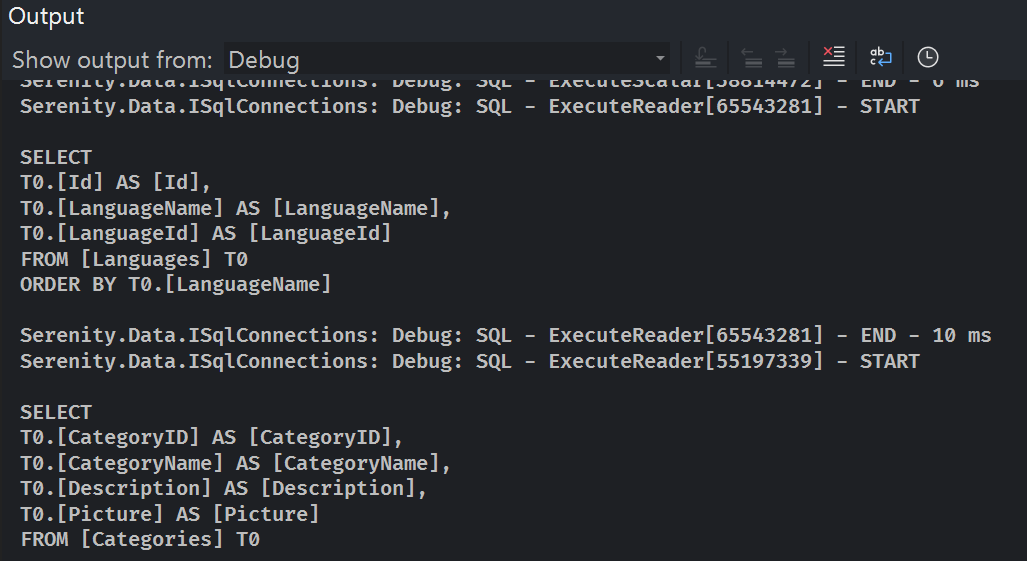Image resolution: width=1027 pixels, height=561 pixels.
Task: Click line 'FROM [Languages] T0'
Action: click(134, 259)
